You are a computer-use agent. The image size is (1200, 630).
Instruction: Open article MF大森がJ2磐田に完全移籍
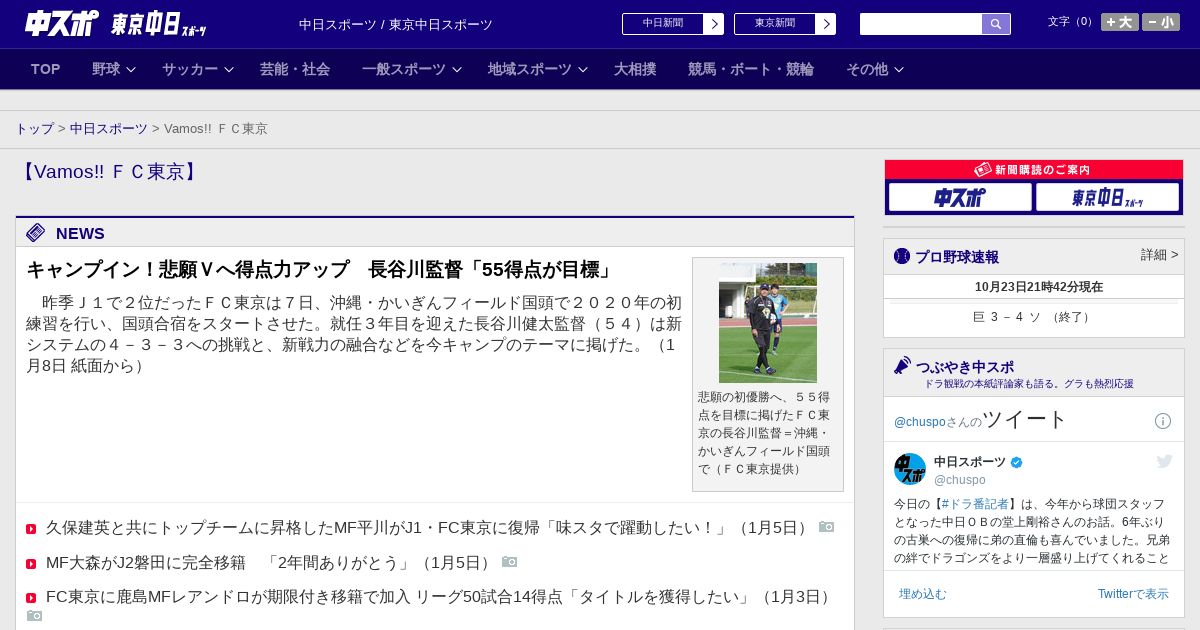coord(271,563)
